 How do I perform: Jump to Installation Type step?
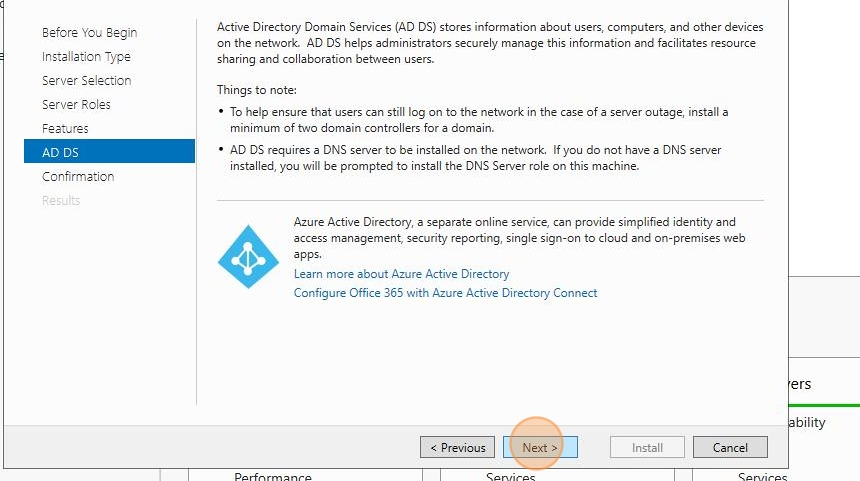pos(86,56)
